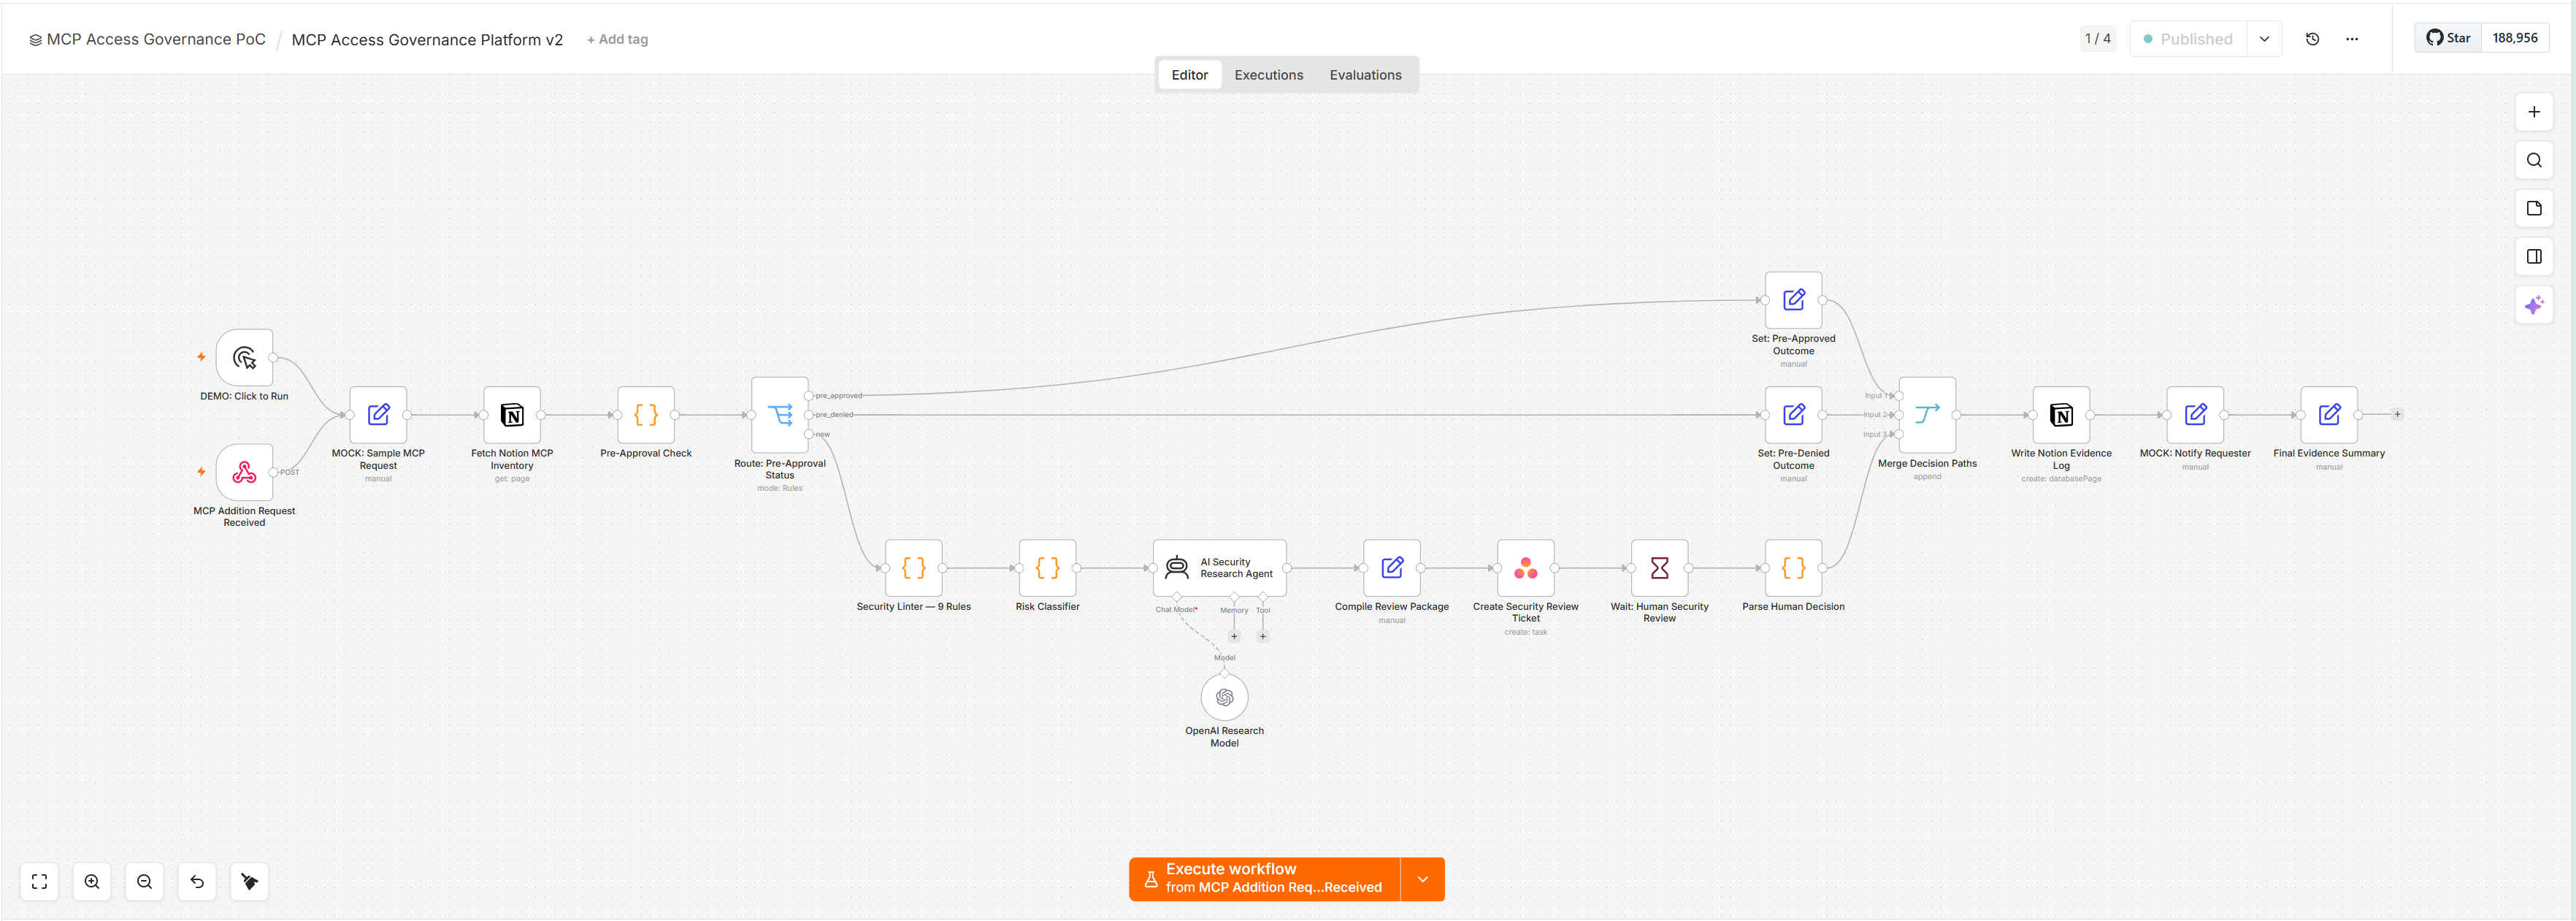Image resolution: width=2576 pixels, height=921 pixels.
Task: Open the workflow version history
Action: (x=2312, y=39)
